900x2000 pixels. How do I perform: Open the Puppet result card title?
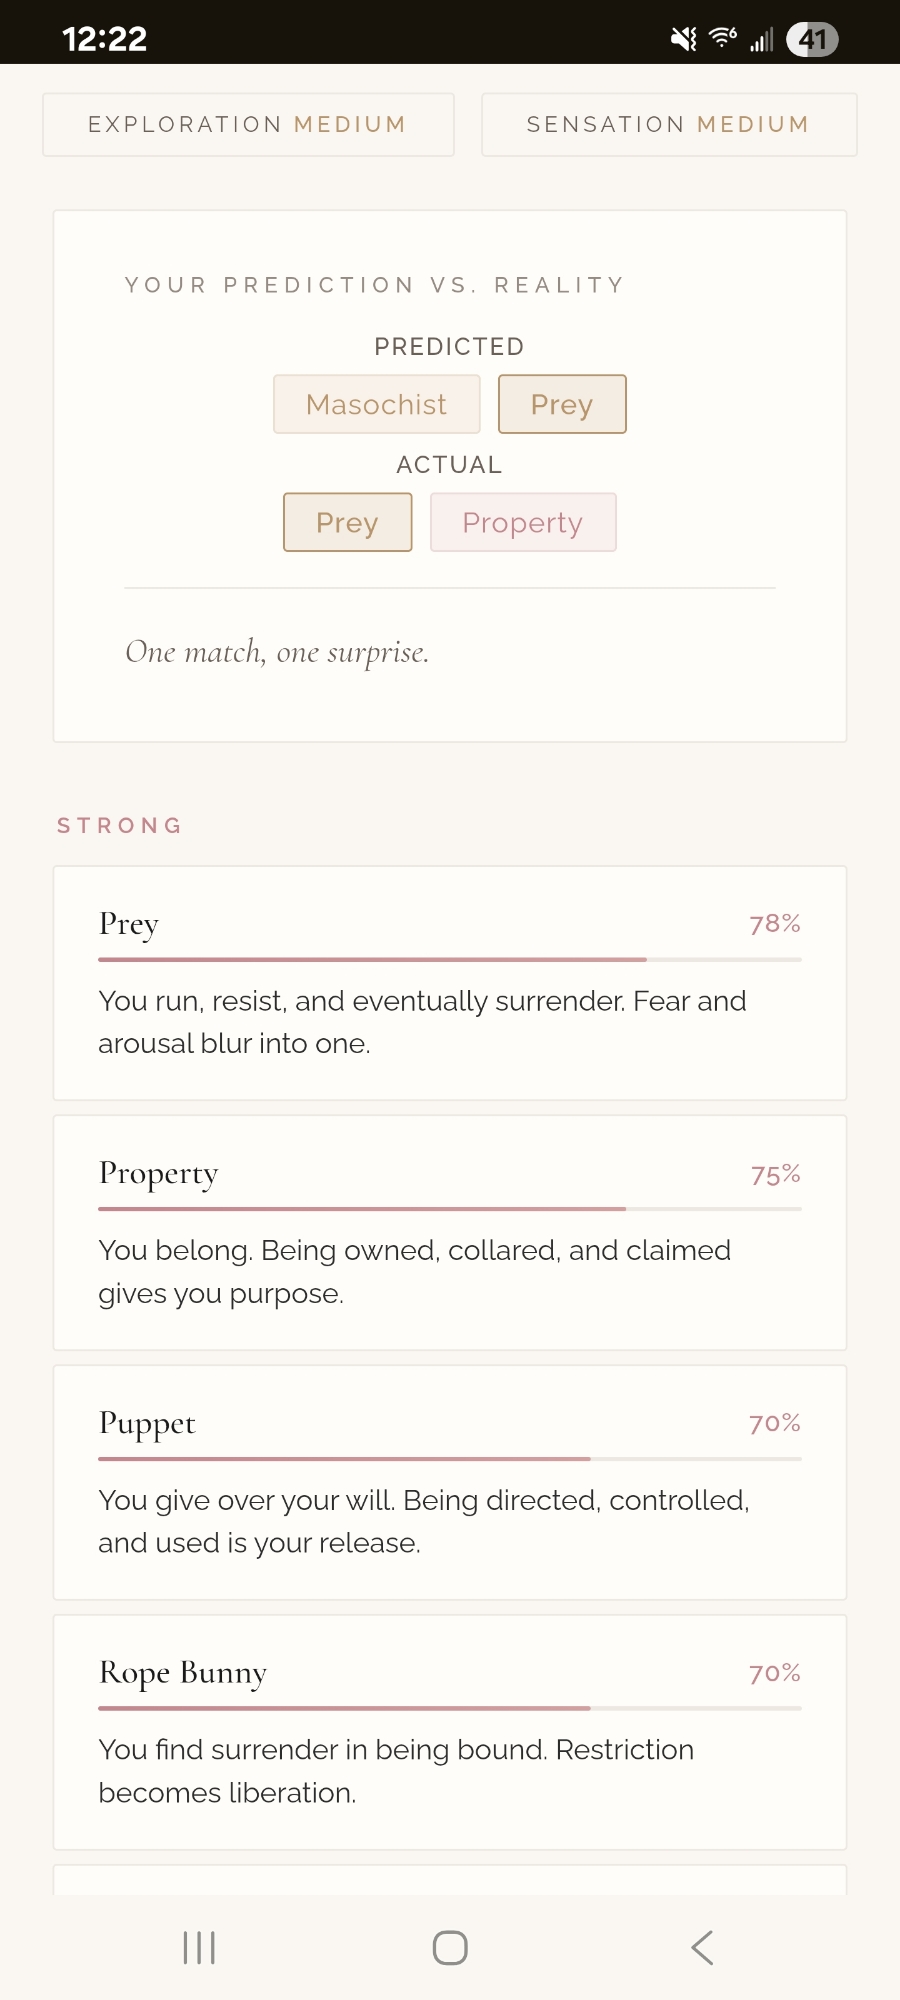(x=147, y=1423)
